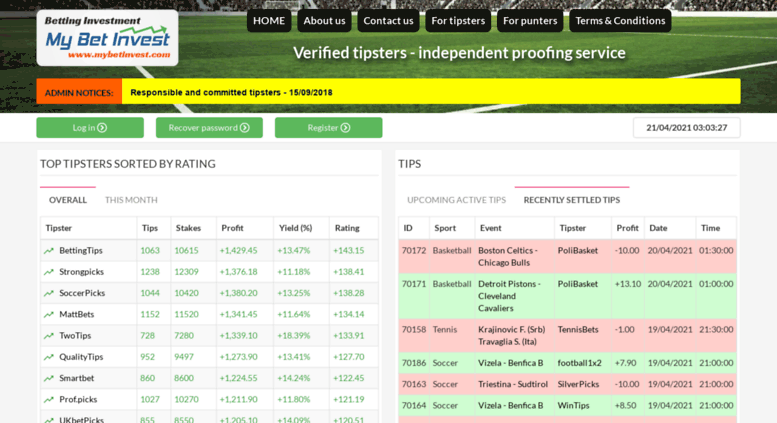Click trend icon beside MattBets
Viewport: 777px width, 423px height.
coord(49,315)
